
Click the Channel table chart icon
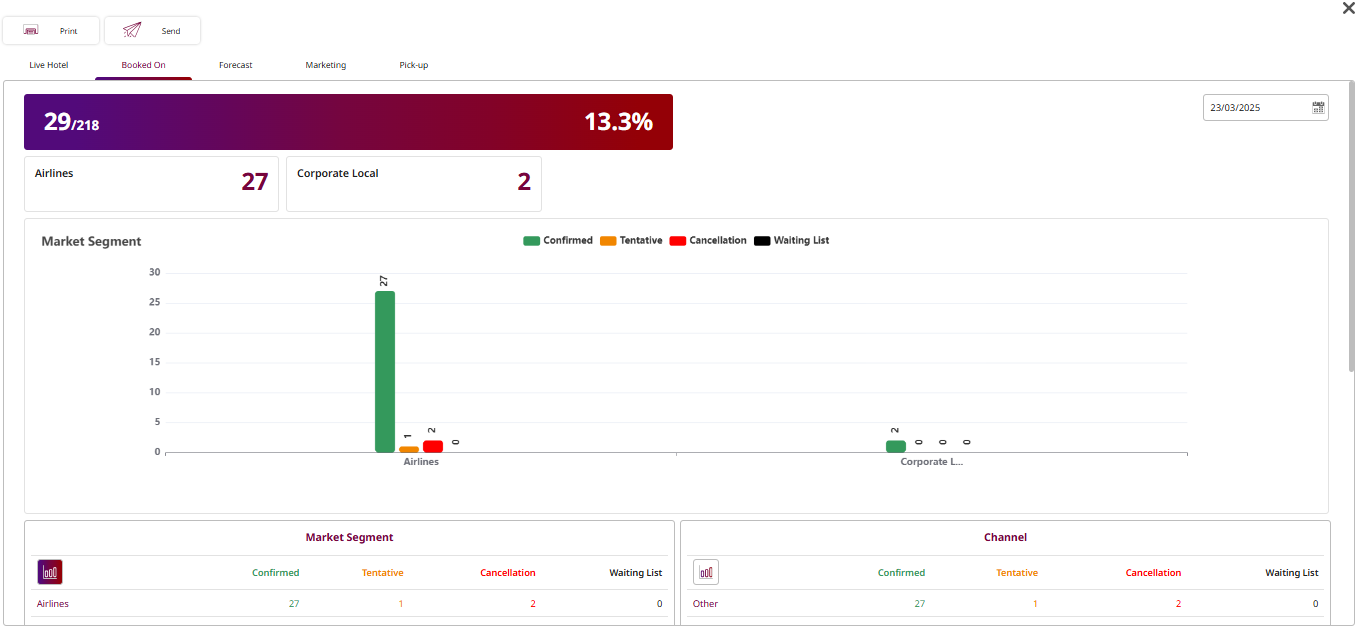[x=706, y=572]
